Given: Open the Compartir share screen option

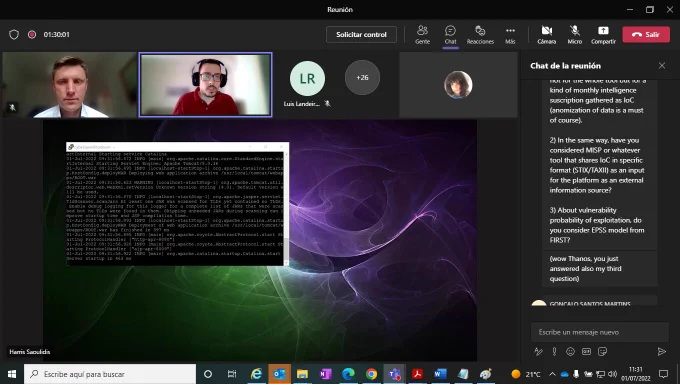Looking at the screenshot, I should [603, 35].
